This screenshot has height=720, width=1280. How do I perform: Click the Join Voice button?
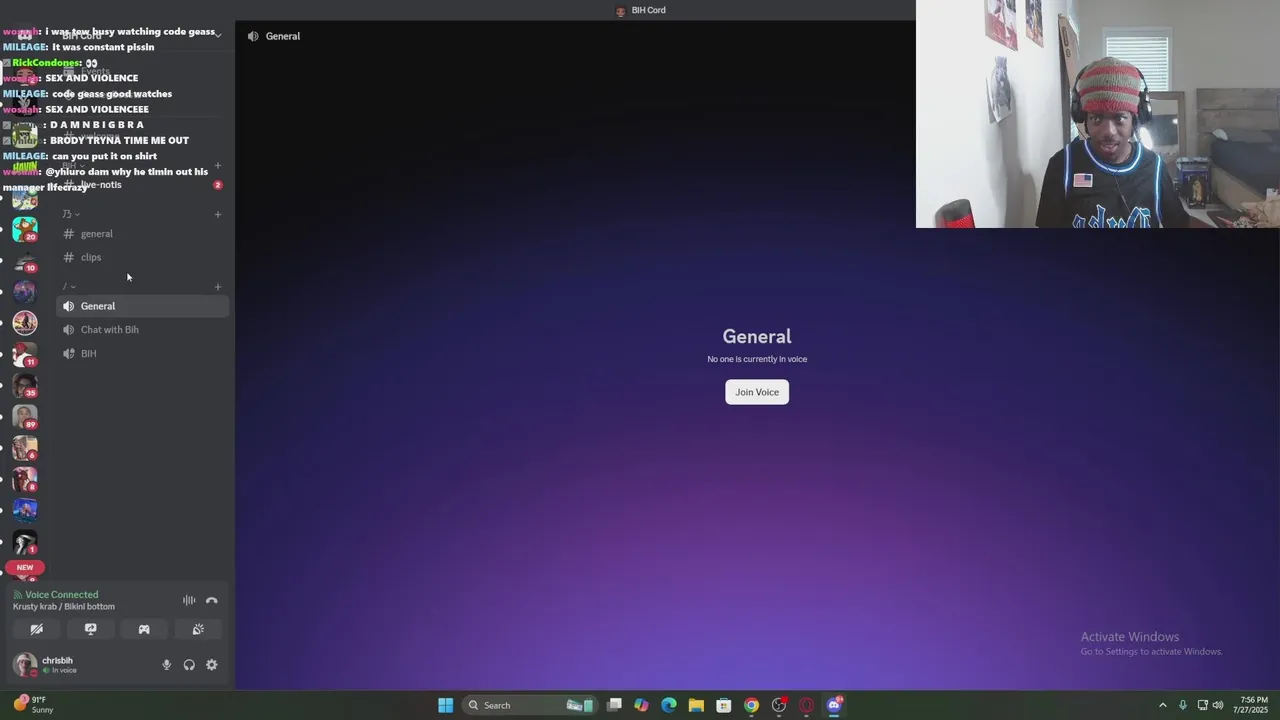click(757, 392)
